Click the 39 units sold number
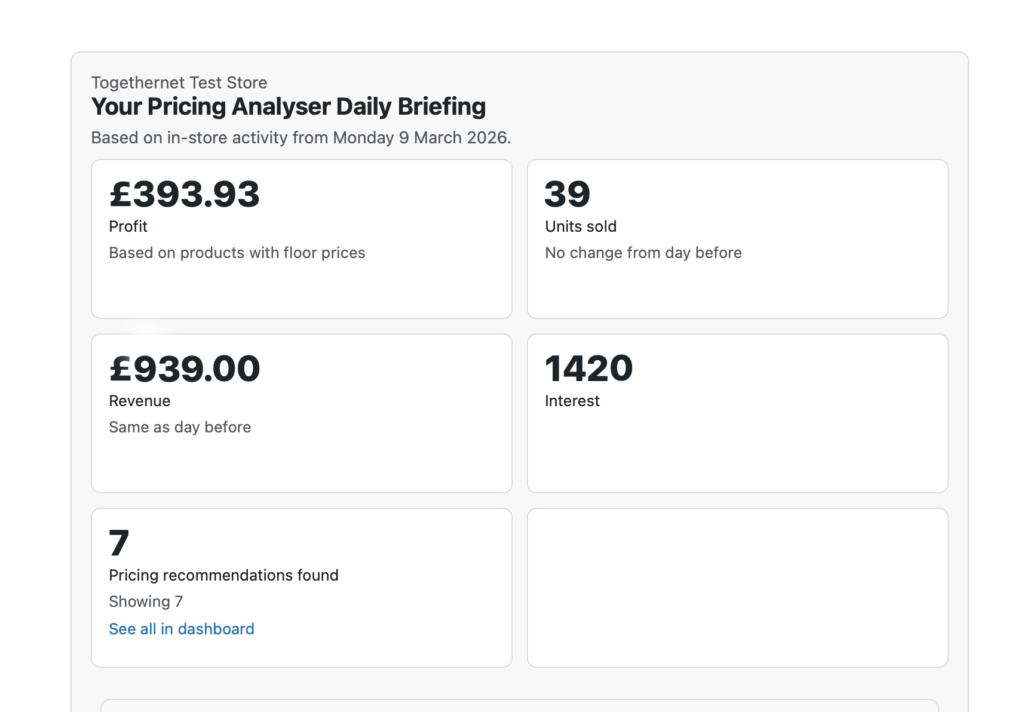The image size is (1024, 712). [x=567, y=194]
